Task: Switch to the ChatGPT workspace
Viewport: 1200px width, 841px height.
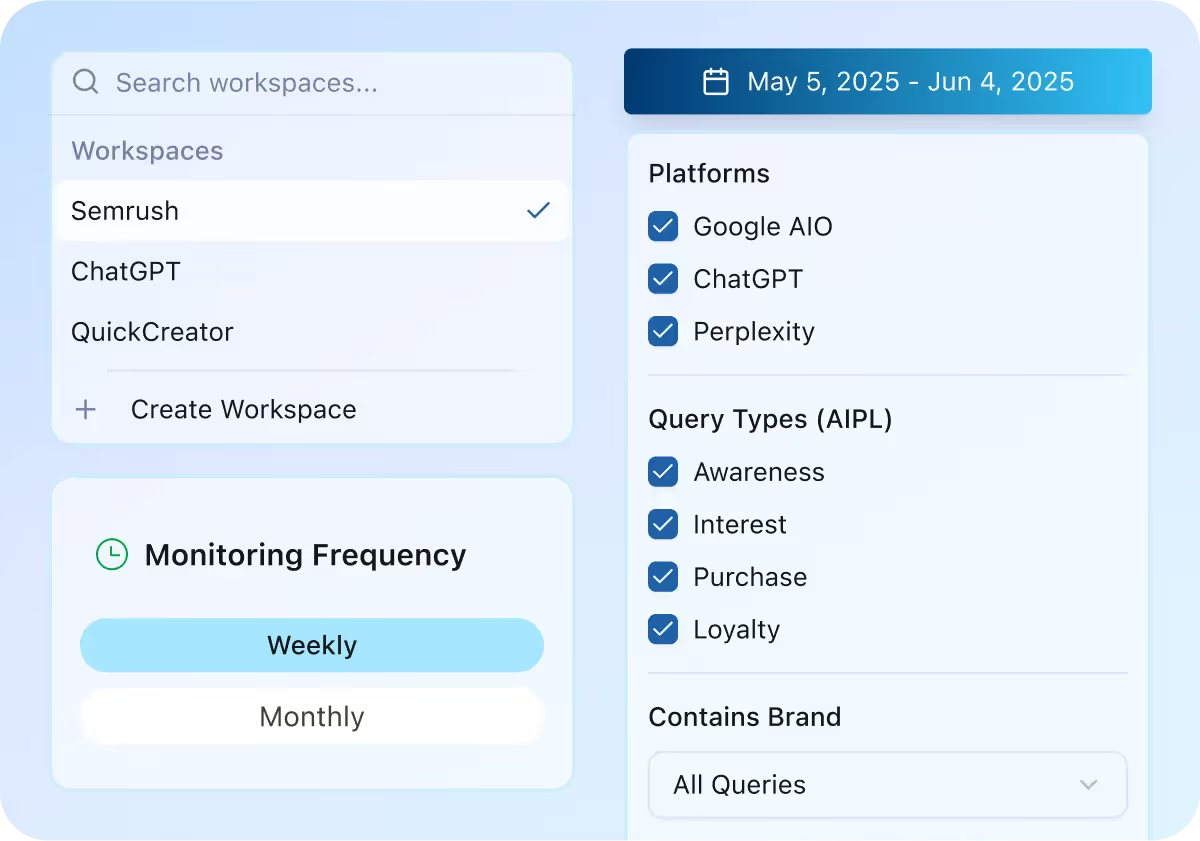Action: click(311, 271)
